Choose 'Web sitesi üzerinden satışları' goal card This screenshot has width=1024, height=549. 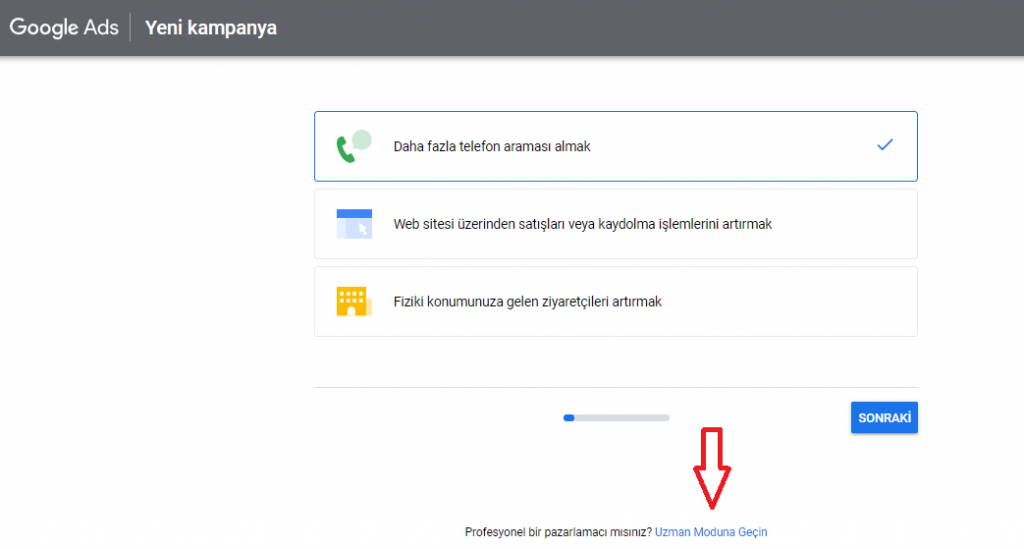[616, 224]
